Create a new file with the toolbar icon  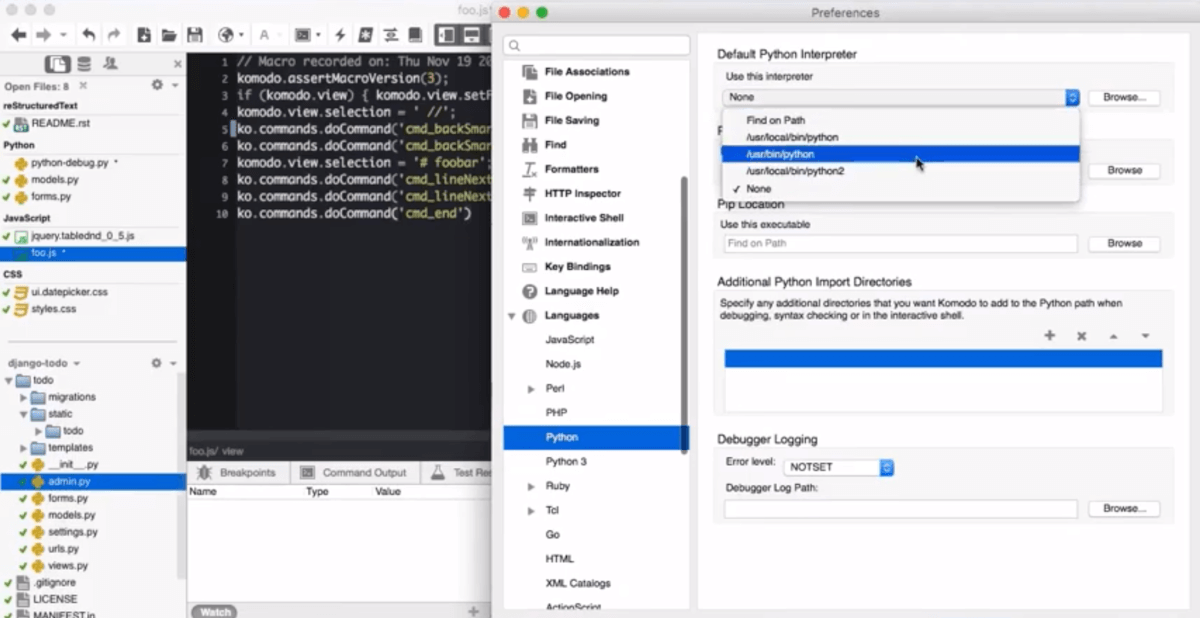click(144, 35)
